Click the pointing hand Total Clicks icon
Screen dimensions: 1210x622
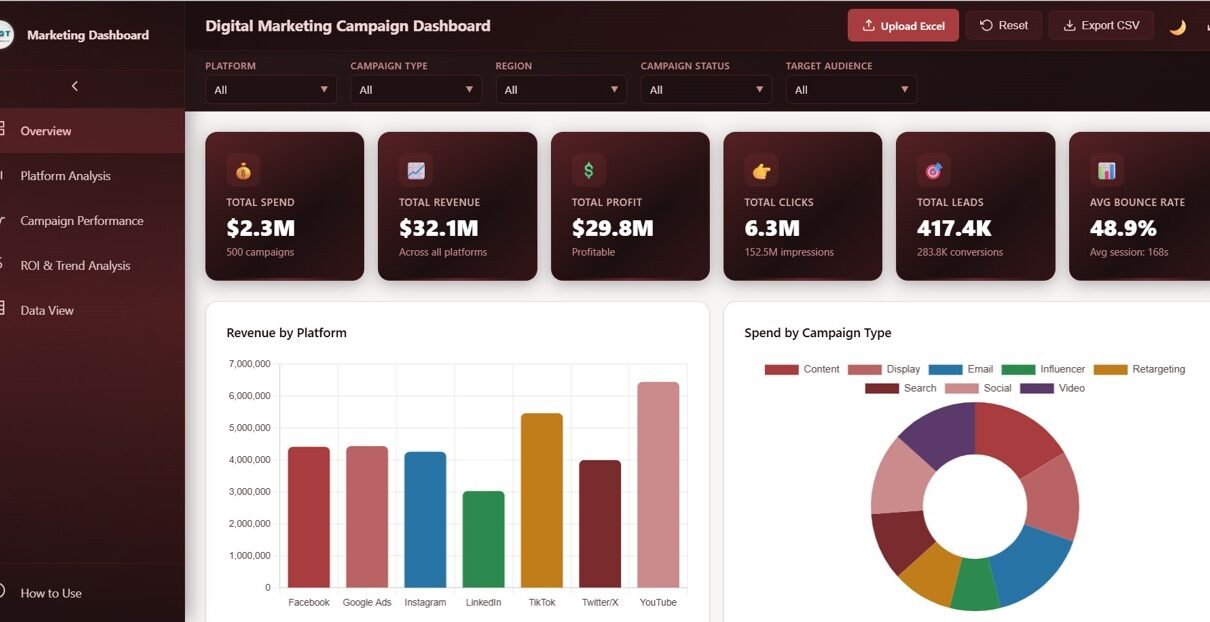[x=761, y=171]
